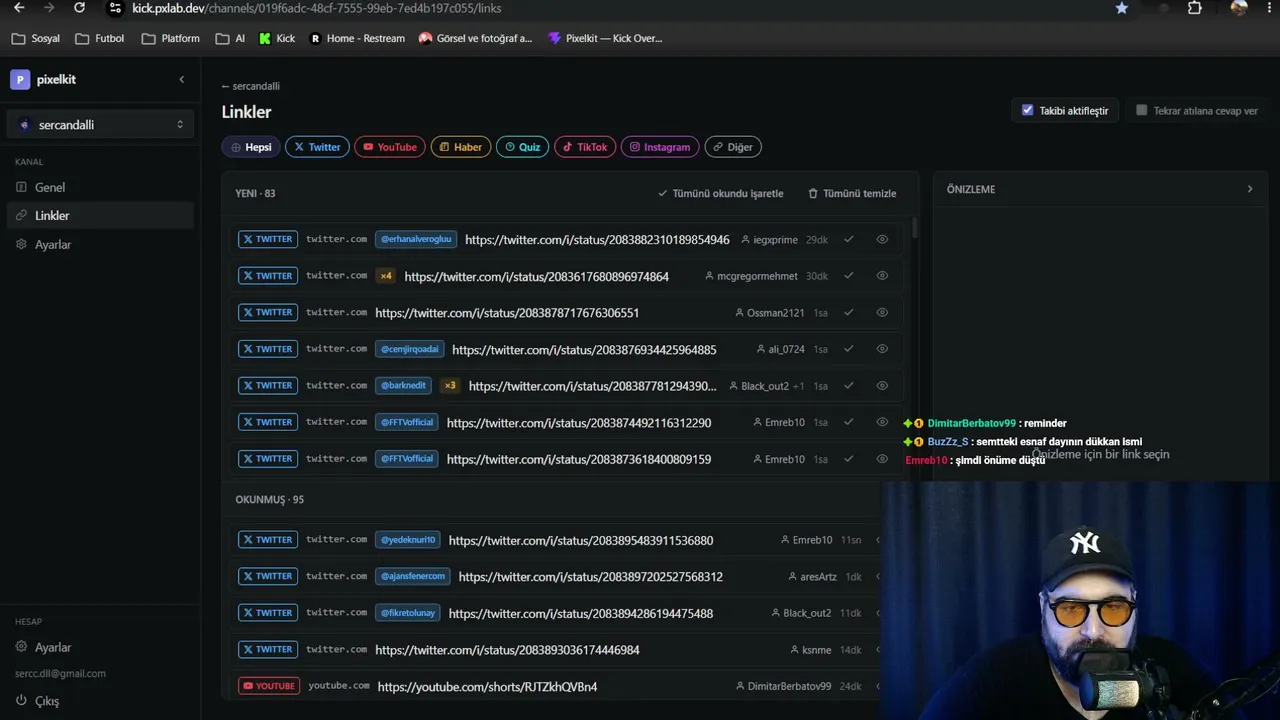
Task: Open Genel in the sidebar
Action: (100, 187)
